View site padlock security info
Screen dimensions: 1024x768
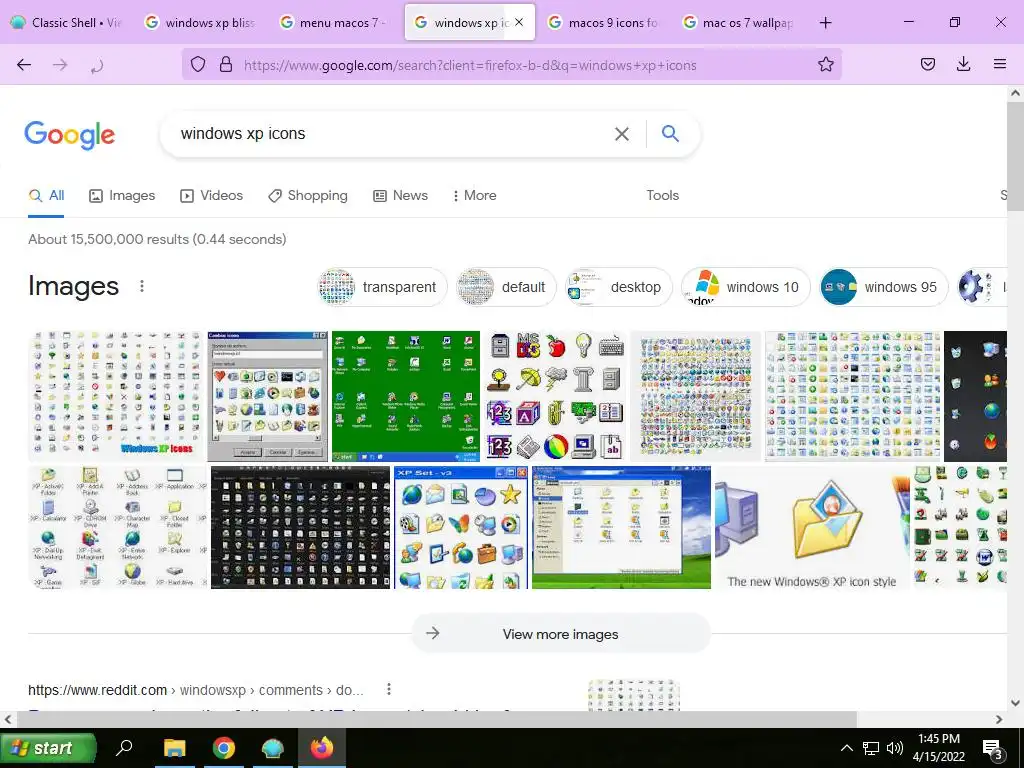tap(226, 64)
